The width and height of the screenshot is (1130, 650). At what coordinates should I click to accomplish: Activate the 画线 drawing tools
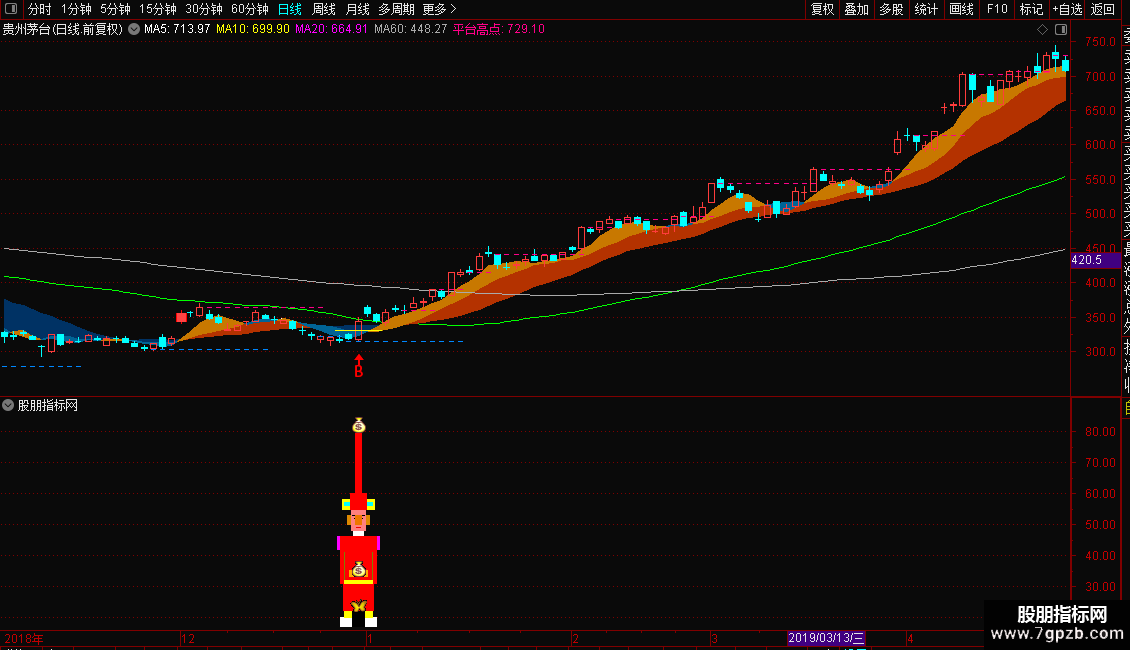(x=961, y=9)
